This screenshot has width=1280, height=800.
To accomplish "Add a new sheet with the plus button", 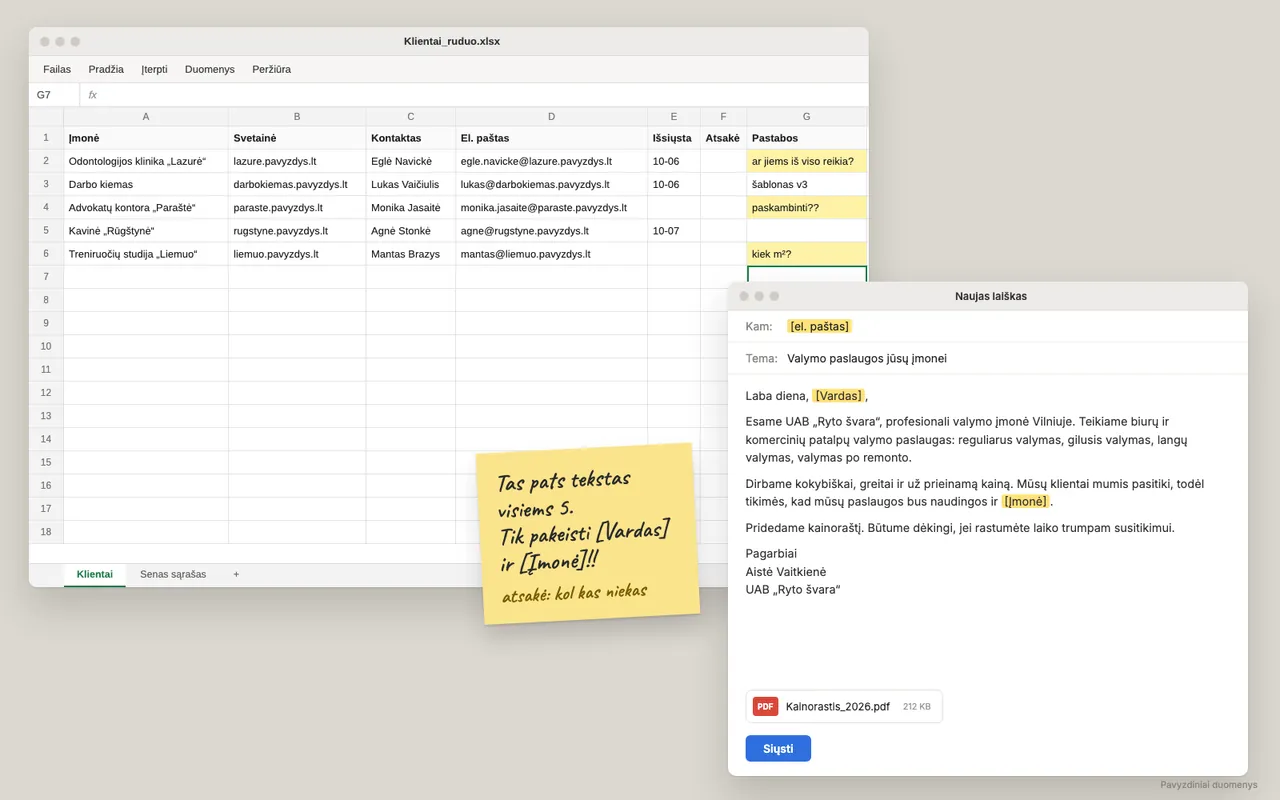I will [236, 574].
